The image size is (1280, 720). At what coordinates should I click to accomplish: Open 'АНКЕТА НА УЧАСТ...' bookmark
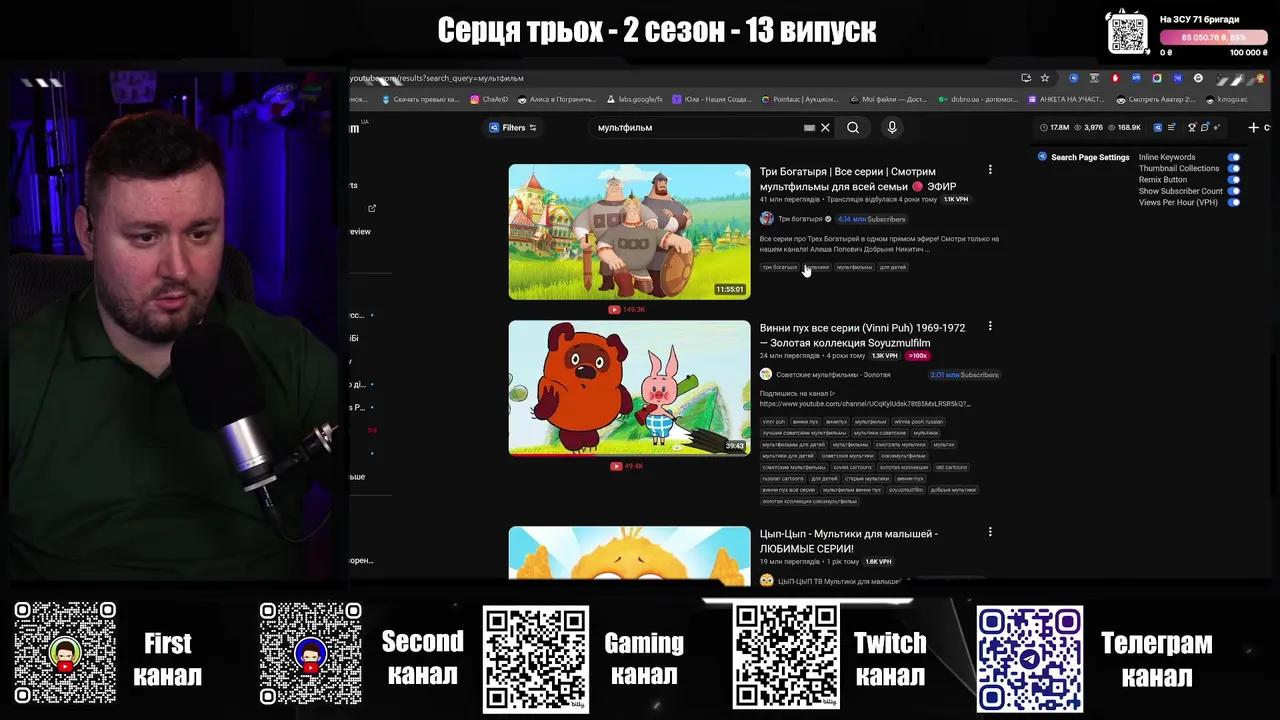[x=1064, y=99]
